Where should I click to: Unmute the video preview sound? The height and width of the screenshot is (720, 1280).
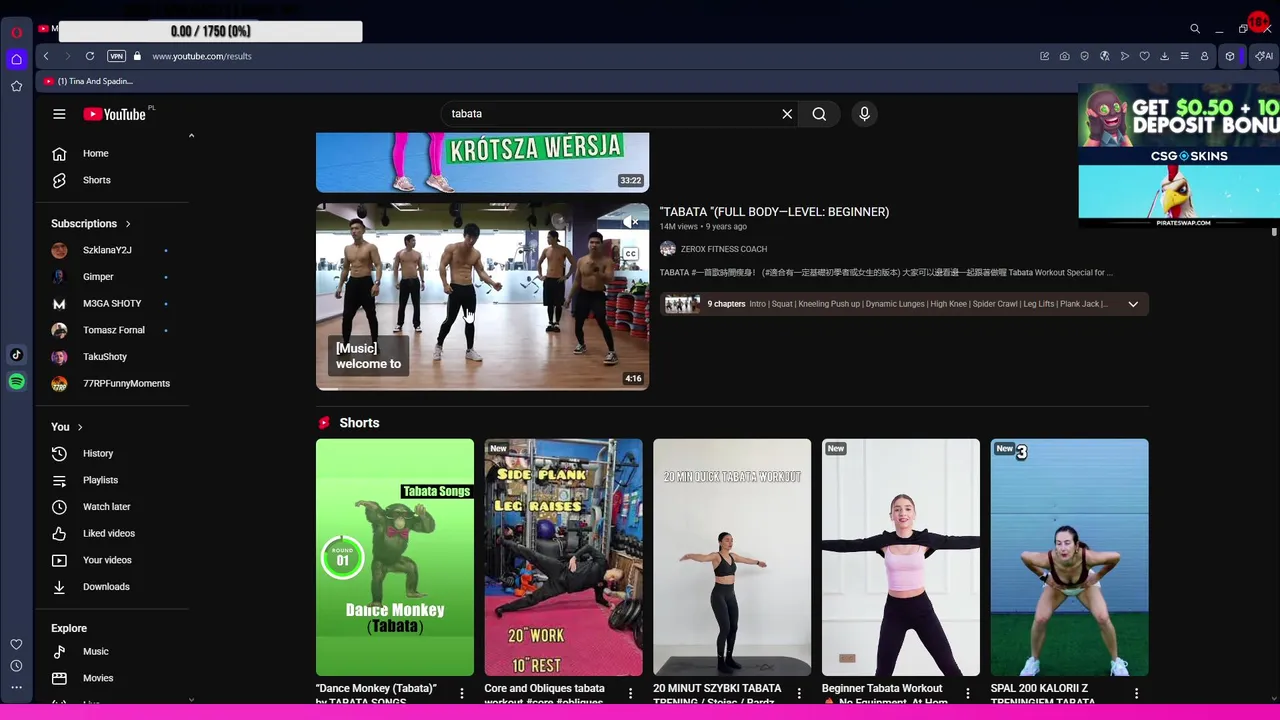(630, 222)
